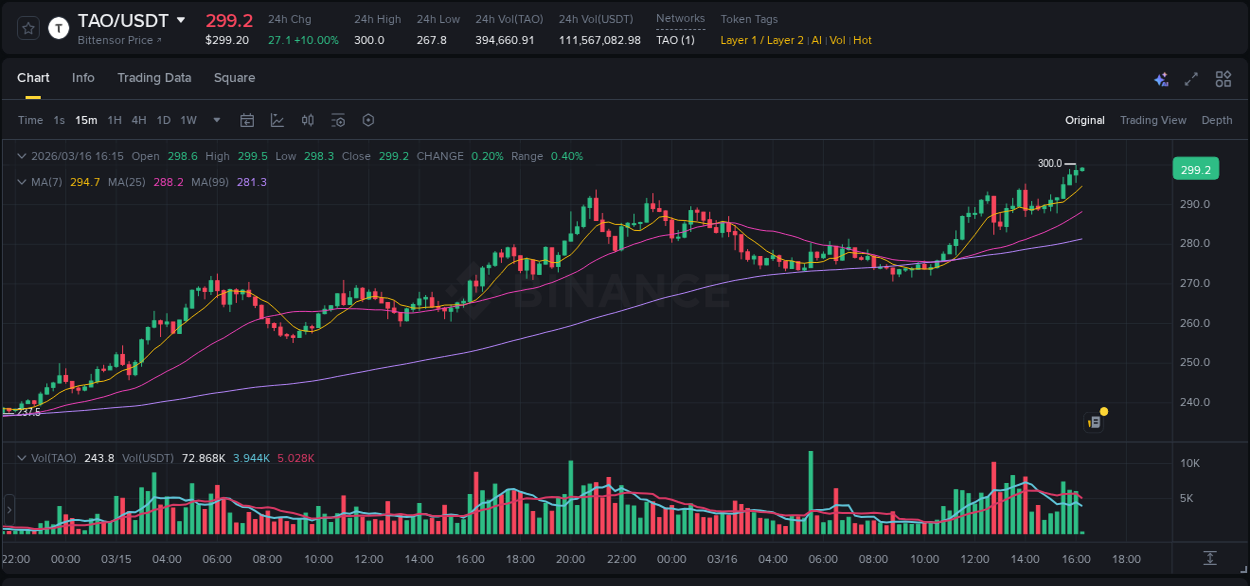The height and width of the screenshot is (586, 1250).
Task: Expand chart to fullscreen with arrow icon
Action: (1191, 78)
